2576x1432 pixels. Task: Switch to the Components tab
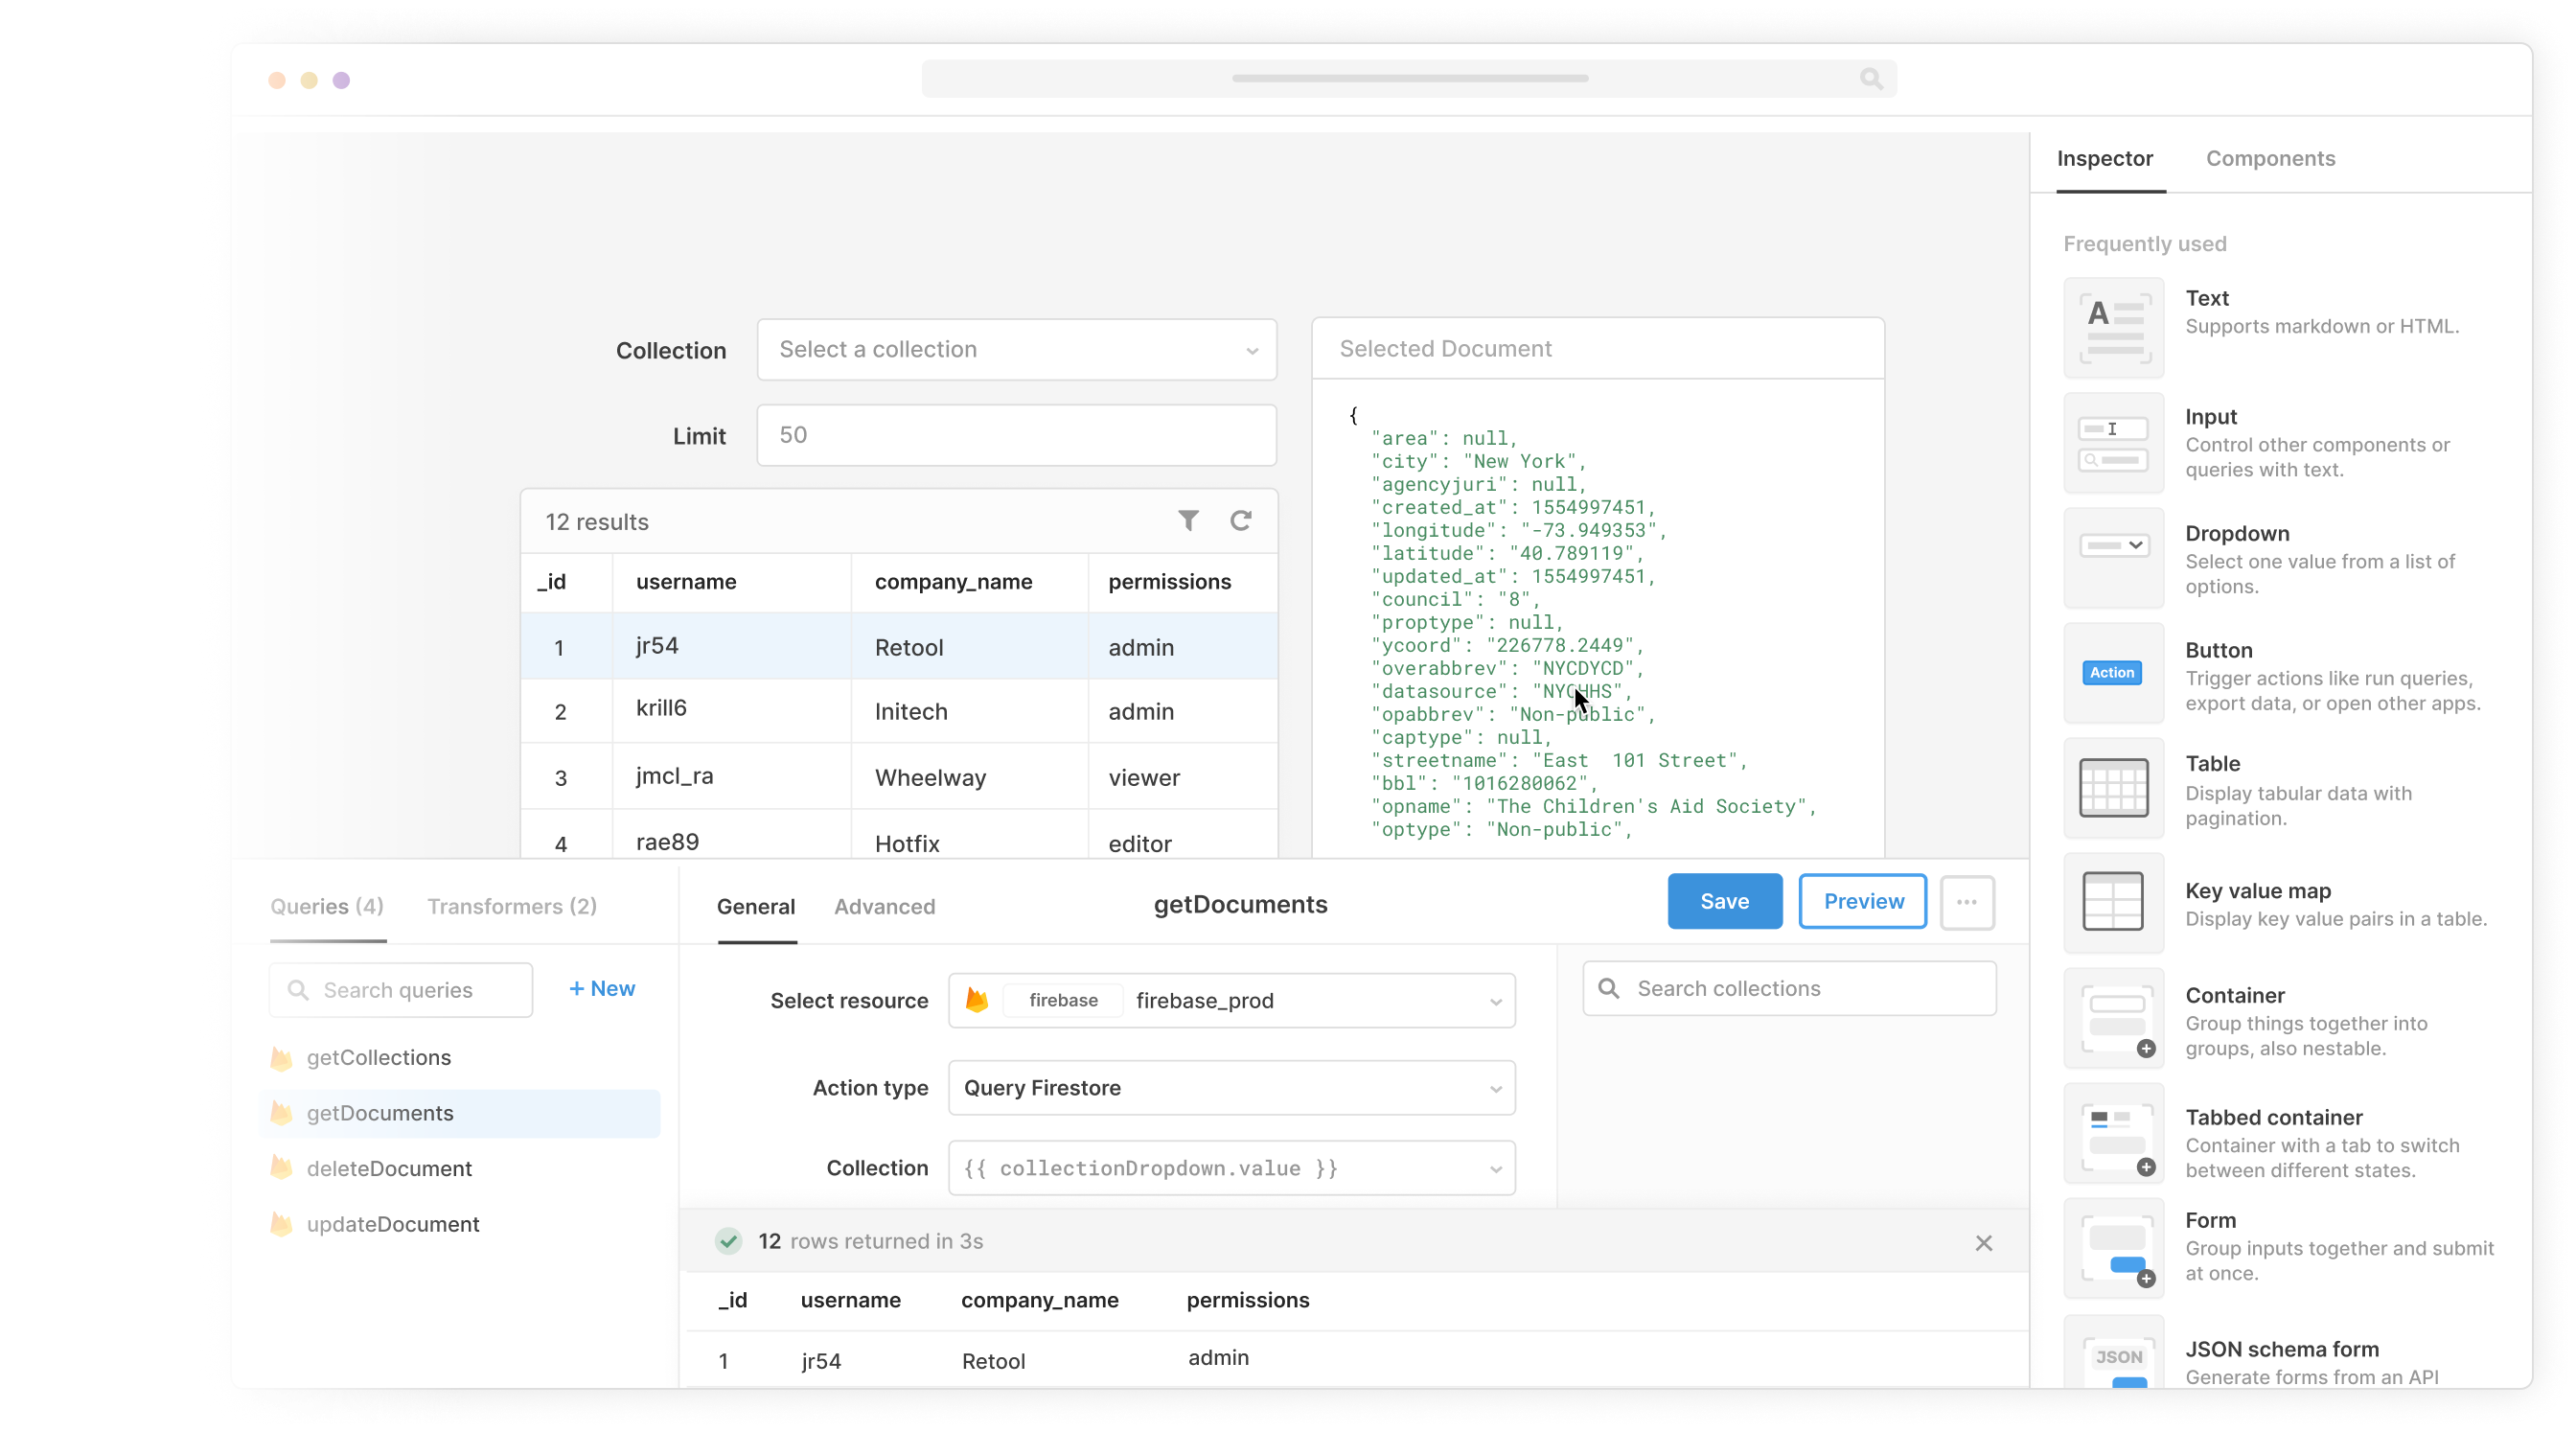click(x=2270, y=159)
